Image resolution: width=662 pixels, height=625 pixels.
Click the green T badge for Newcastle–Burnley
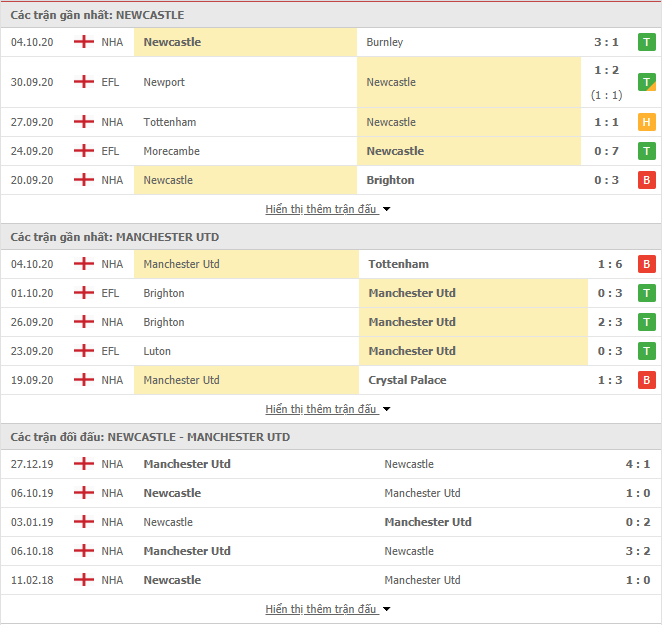point(646,42)
